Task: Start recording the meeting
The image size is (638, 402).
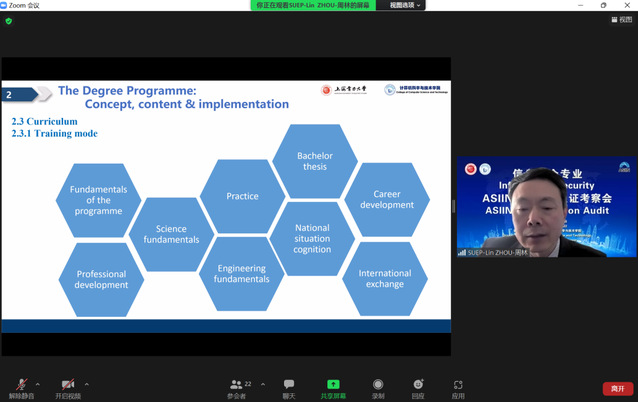Action: (378, 387)
